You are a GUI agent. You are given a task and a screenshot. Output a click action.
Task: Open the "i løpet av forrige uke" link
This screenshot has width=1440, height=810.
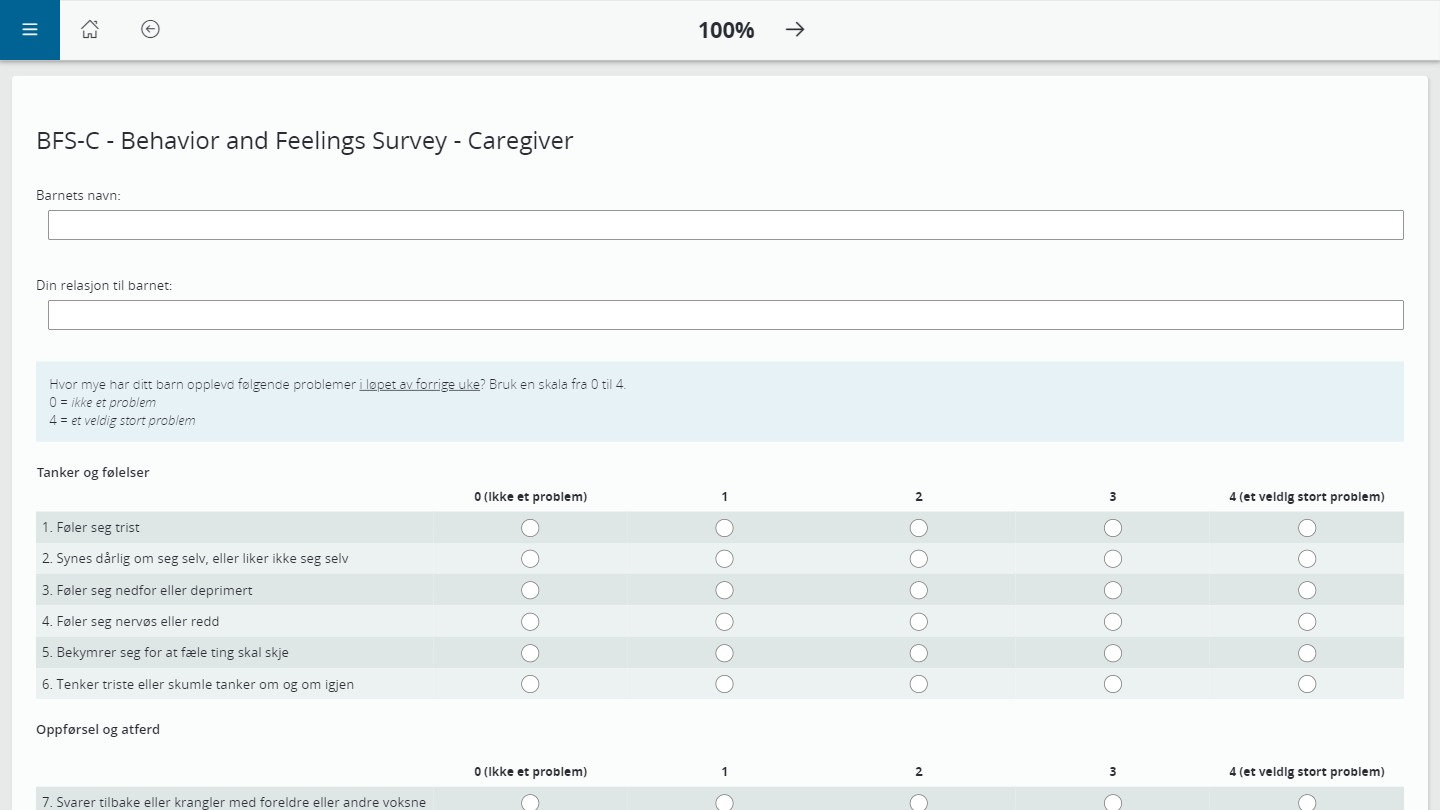click(419, 383)
